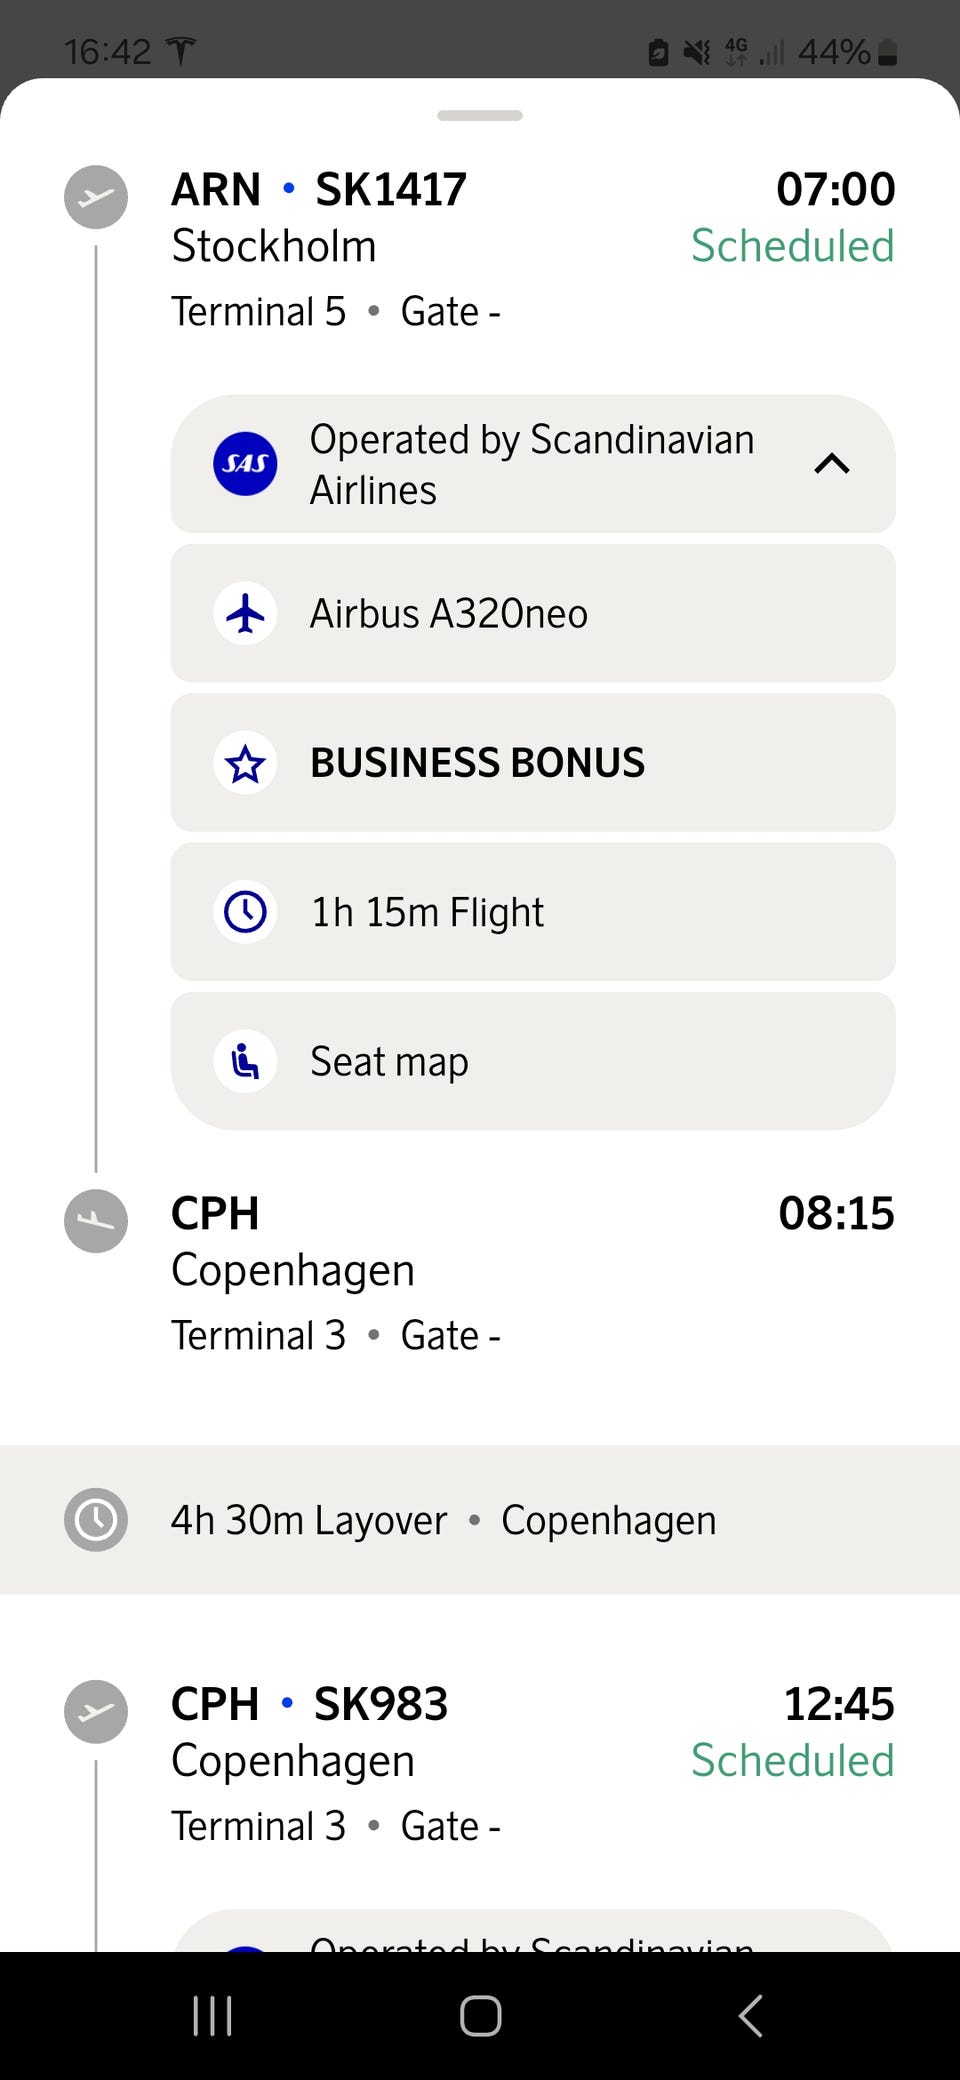Tap the layover clock icon

click(x=96, y=1520)
